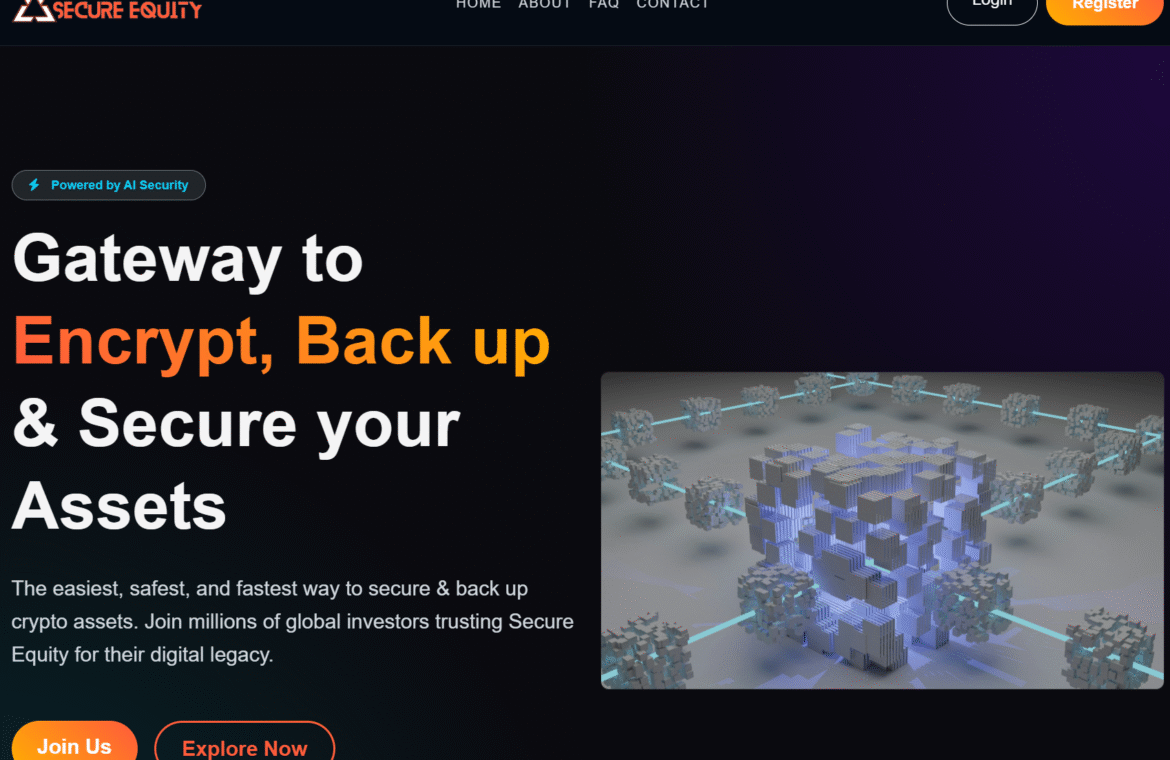This screenshot has height=760, width=1170.
Task: Click the SECURE EQUITY brand name text
Action: pyautogui.click(x=128, y=10)
